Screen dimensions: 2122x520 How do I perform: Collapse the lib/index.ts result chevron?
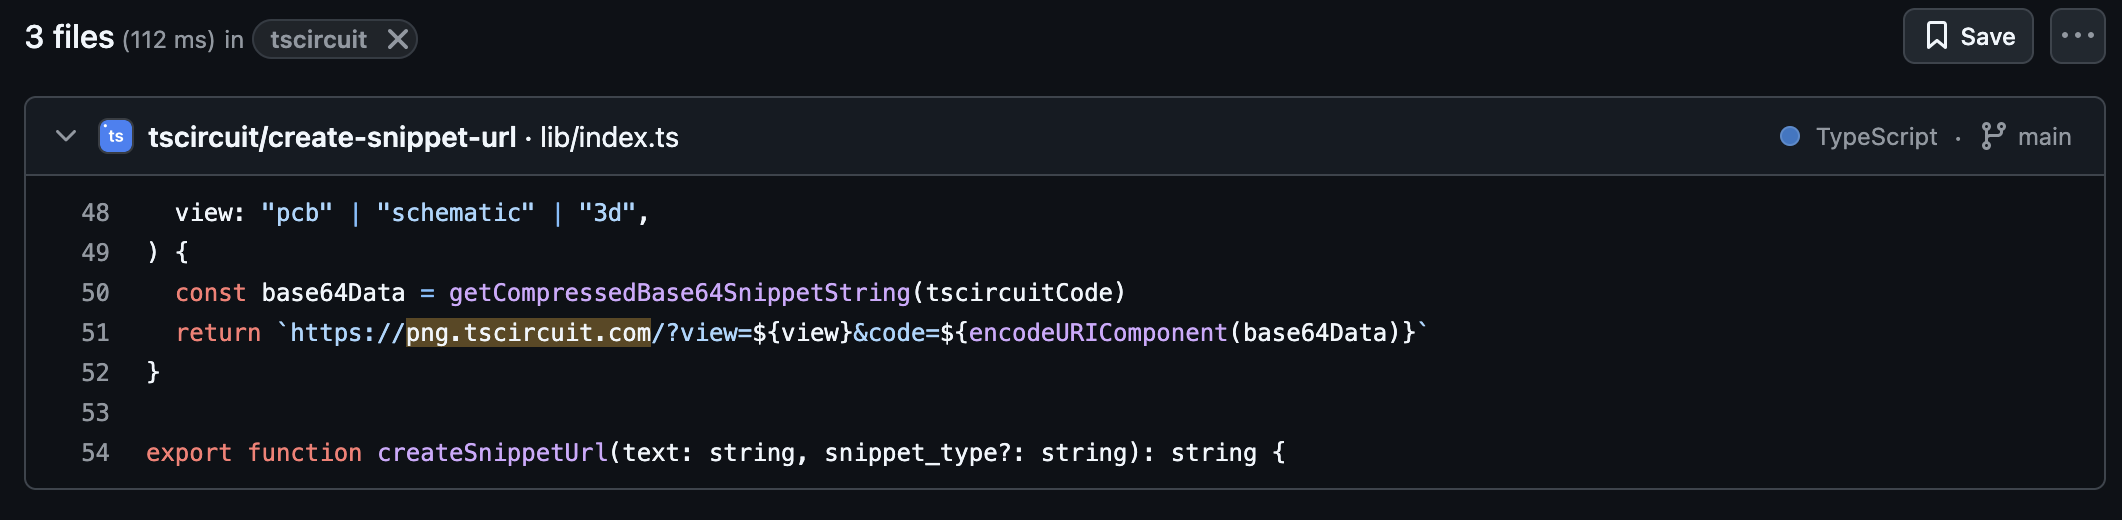tap(66, 136)
